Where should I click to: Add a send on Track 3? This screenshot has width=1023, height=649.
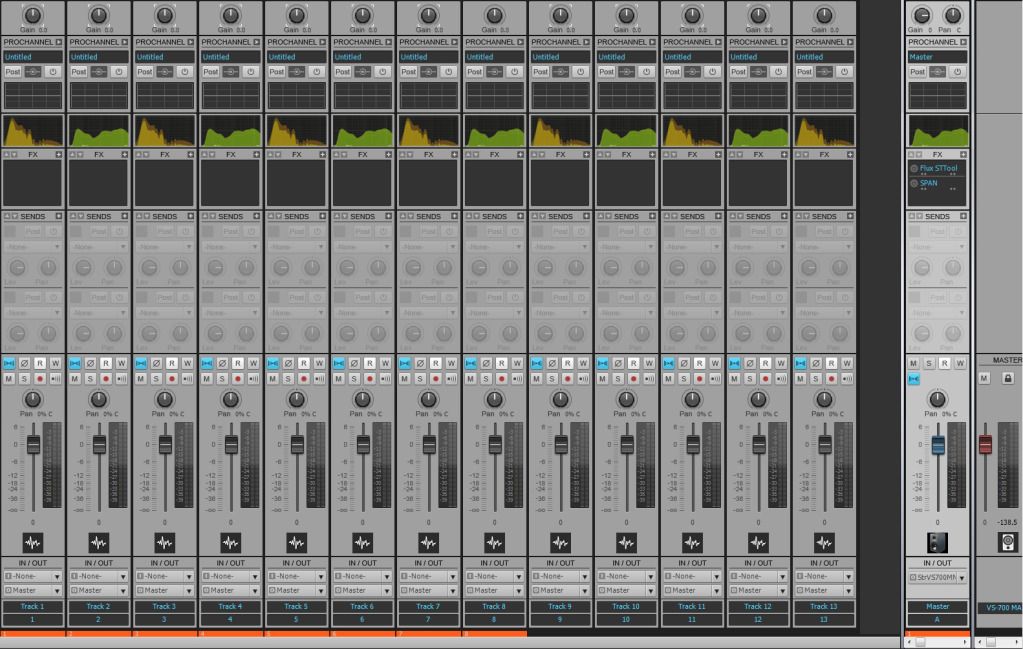point(191,216)
